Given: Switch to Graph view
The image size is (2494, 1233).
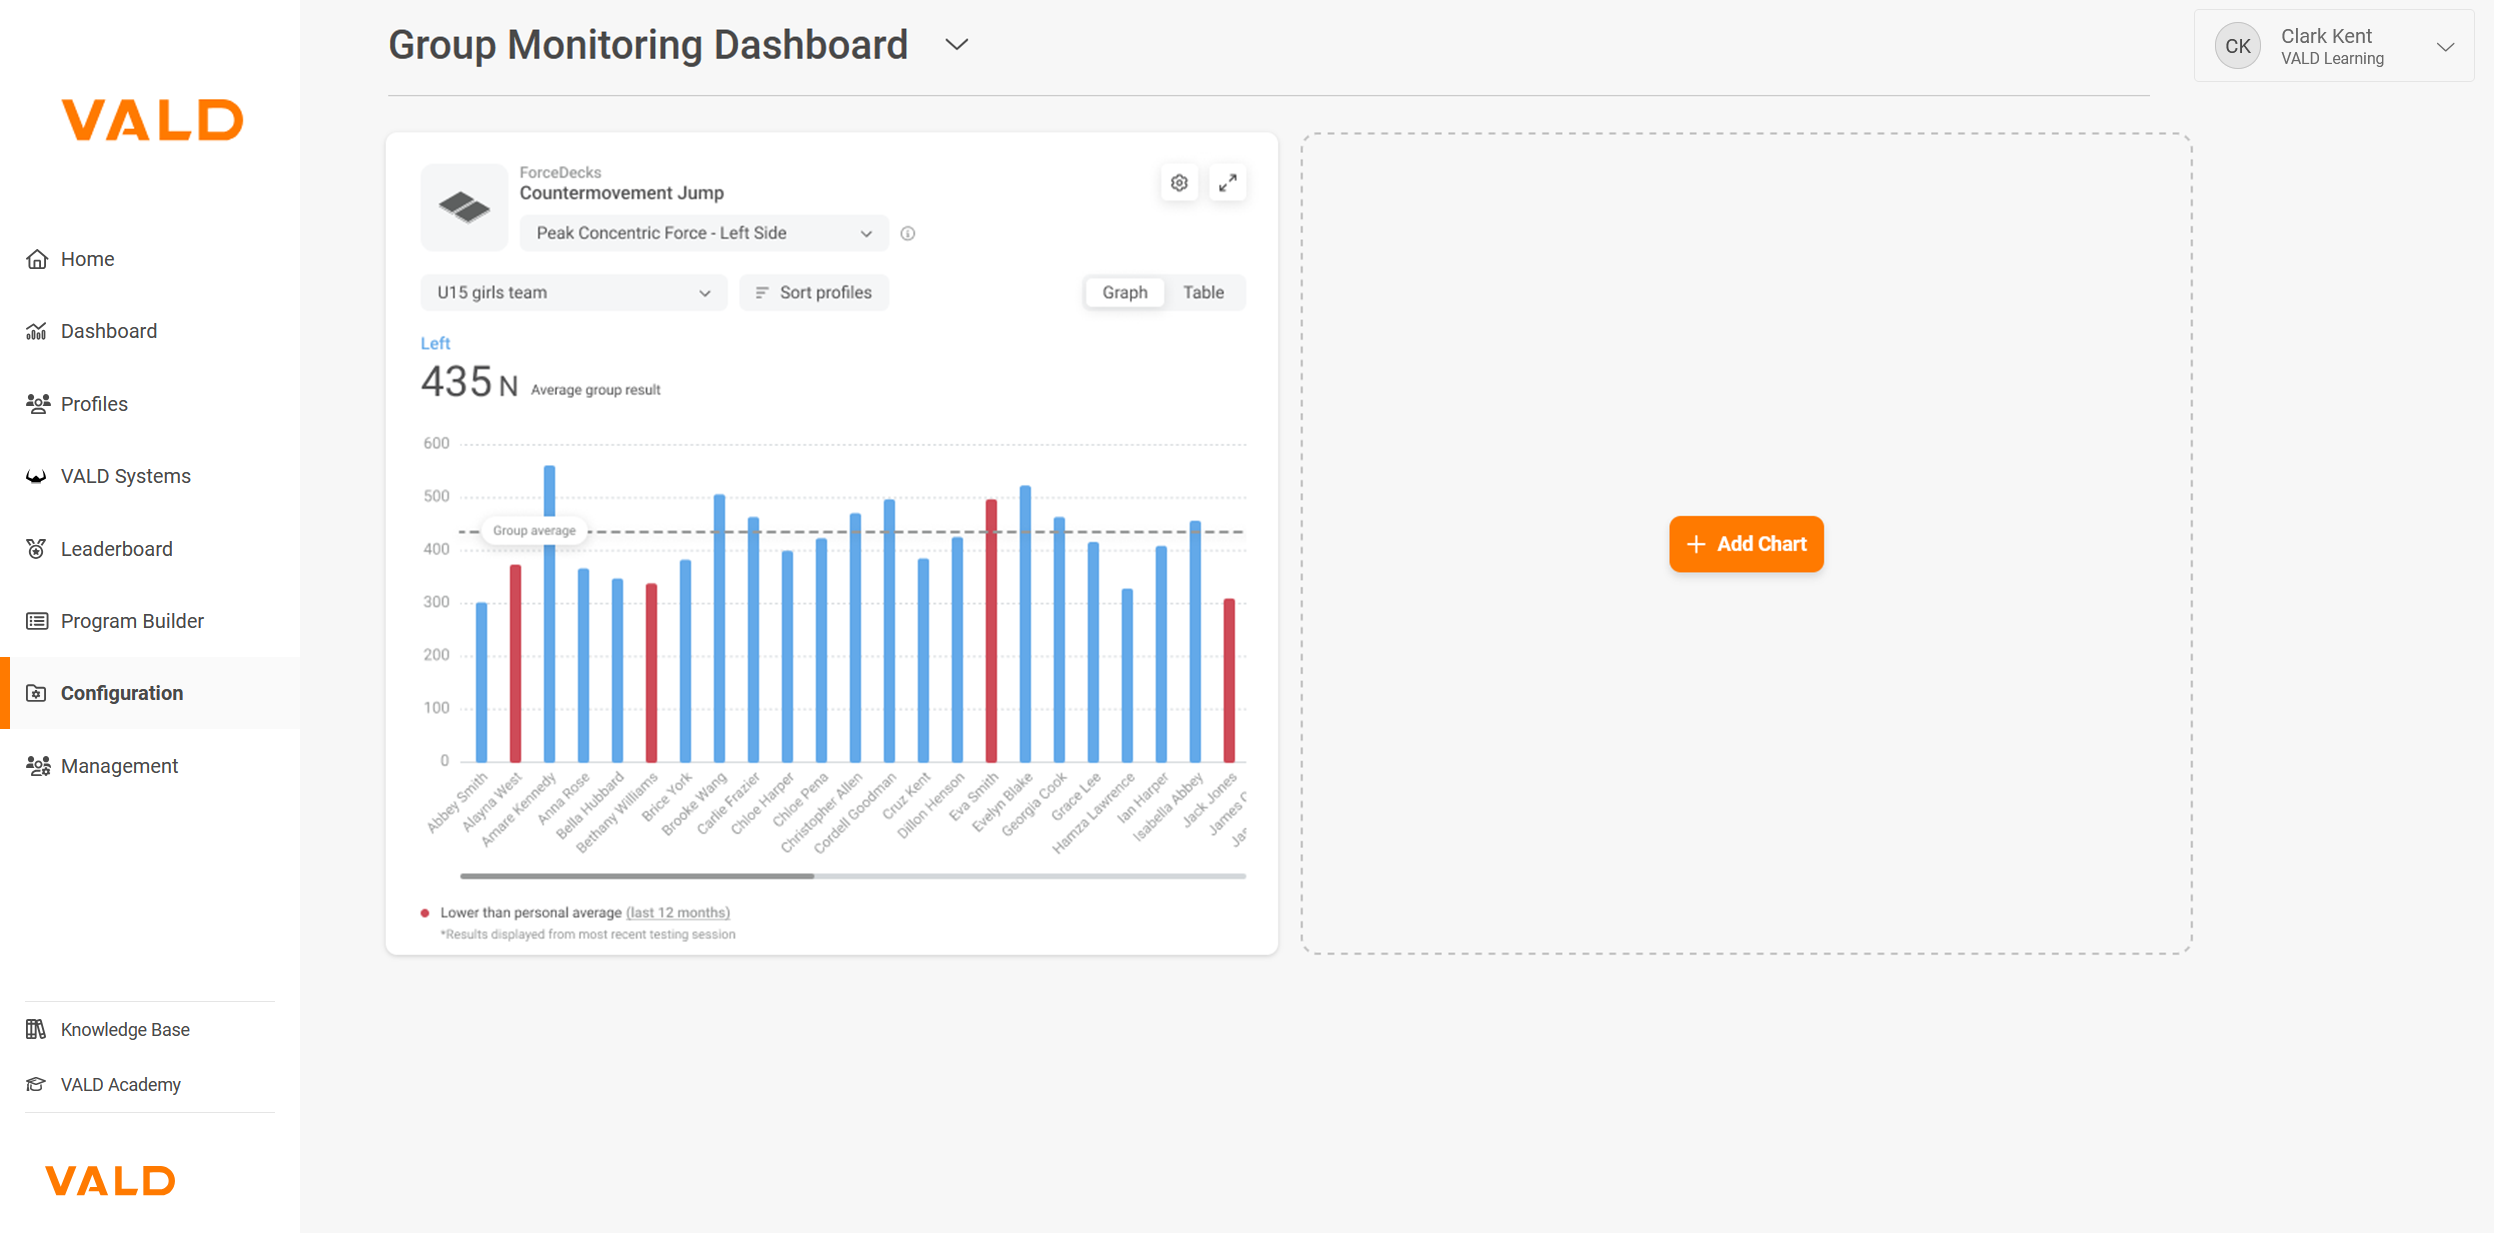Looking at the screenshot, I should point(1125,292).
